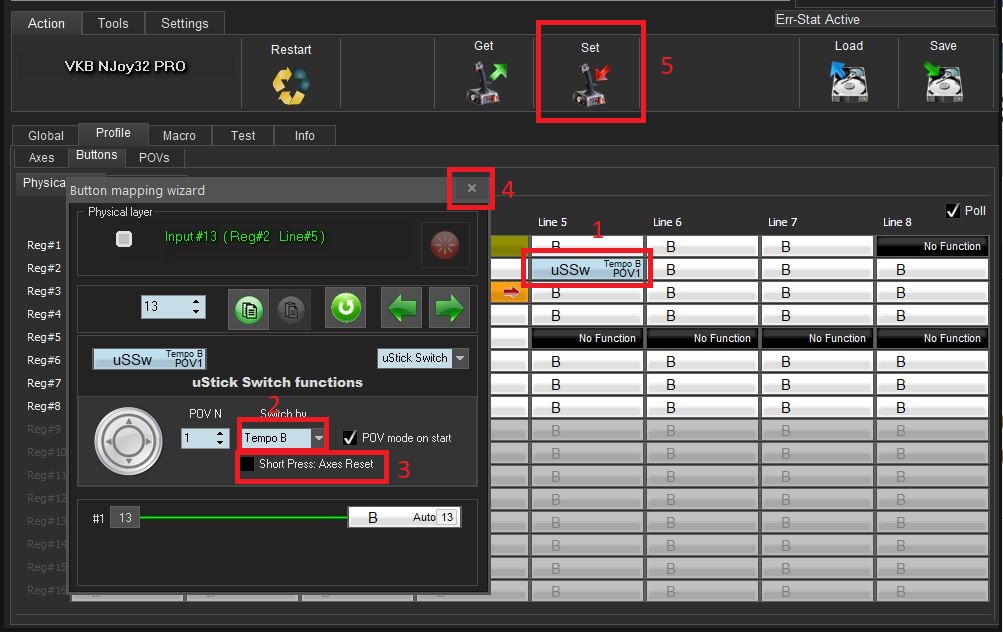Increase the POV N stepper value
This screenshot has width=1003, height=632.
220,433
